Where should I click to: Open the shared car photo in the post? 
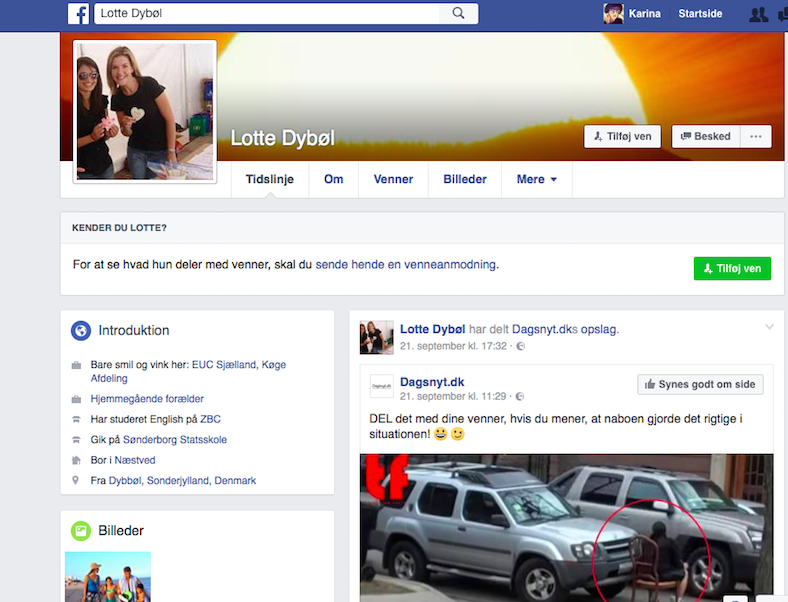566,528
